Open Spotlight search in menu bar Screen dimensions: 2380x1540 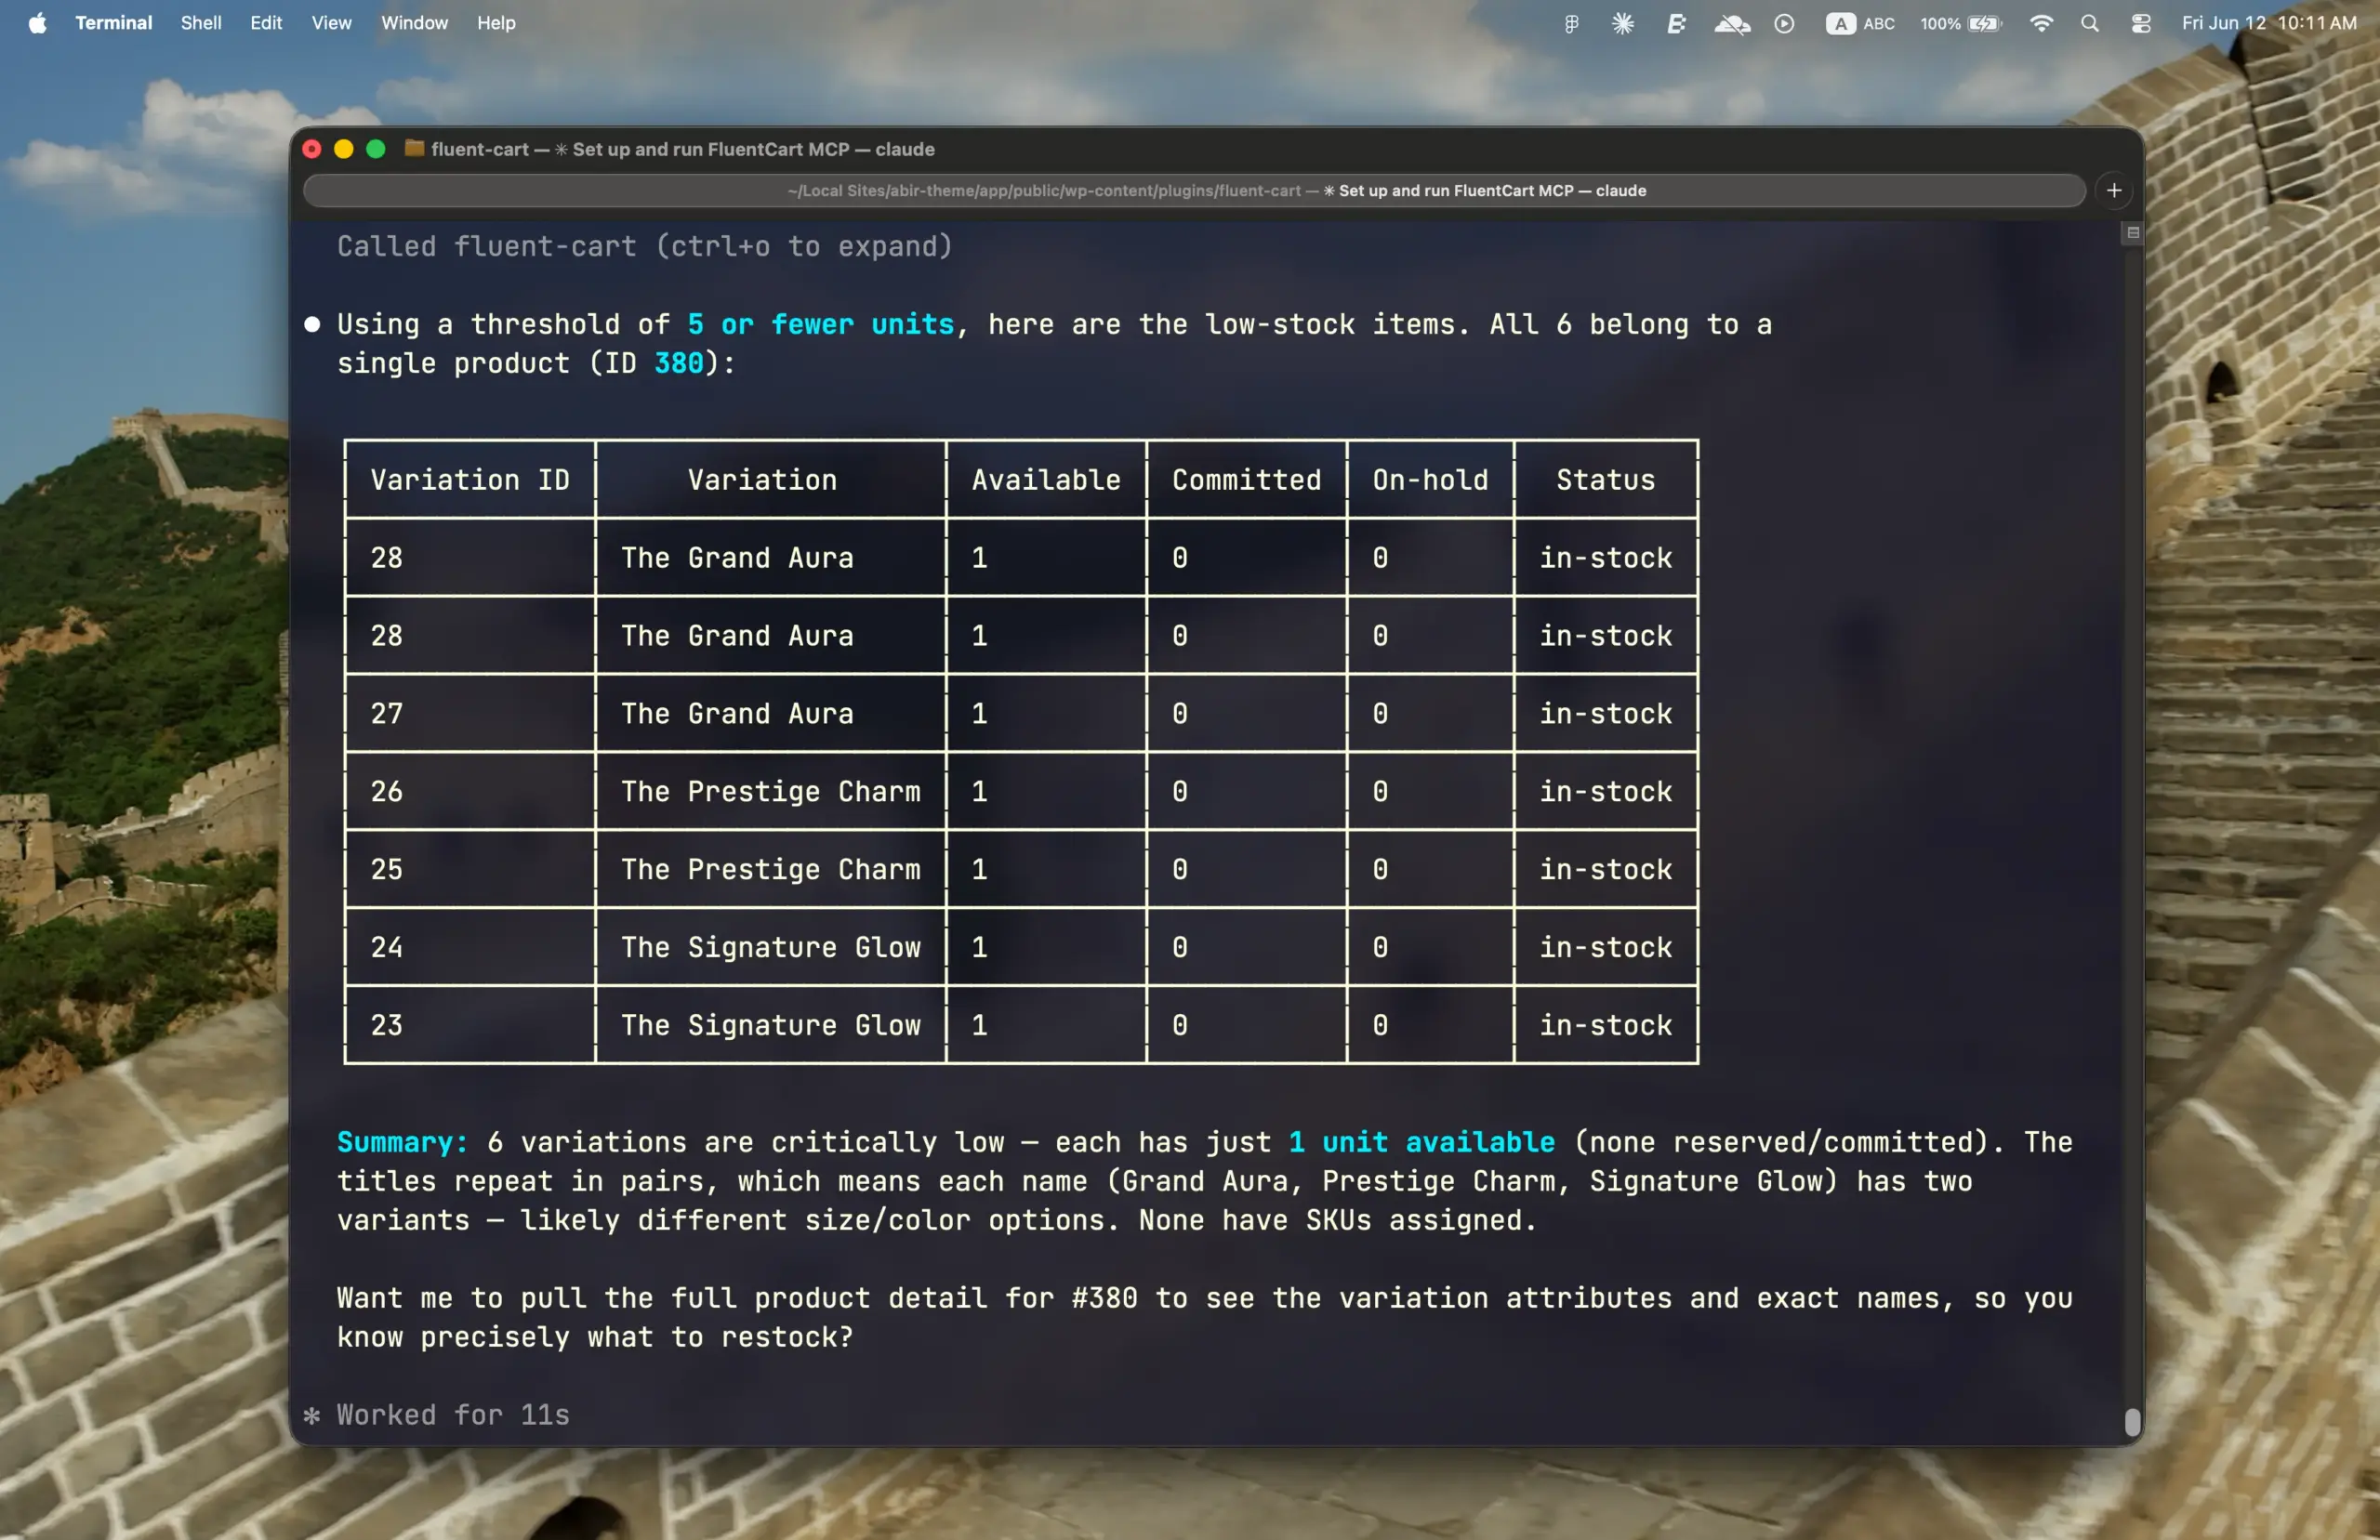(x=2090, y=23)
